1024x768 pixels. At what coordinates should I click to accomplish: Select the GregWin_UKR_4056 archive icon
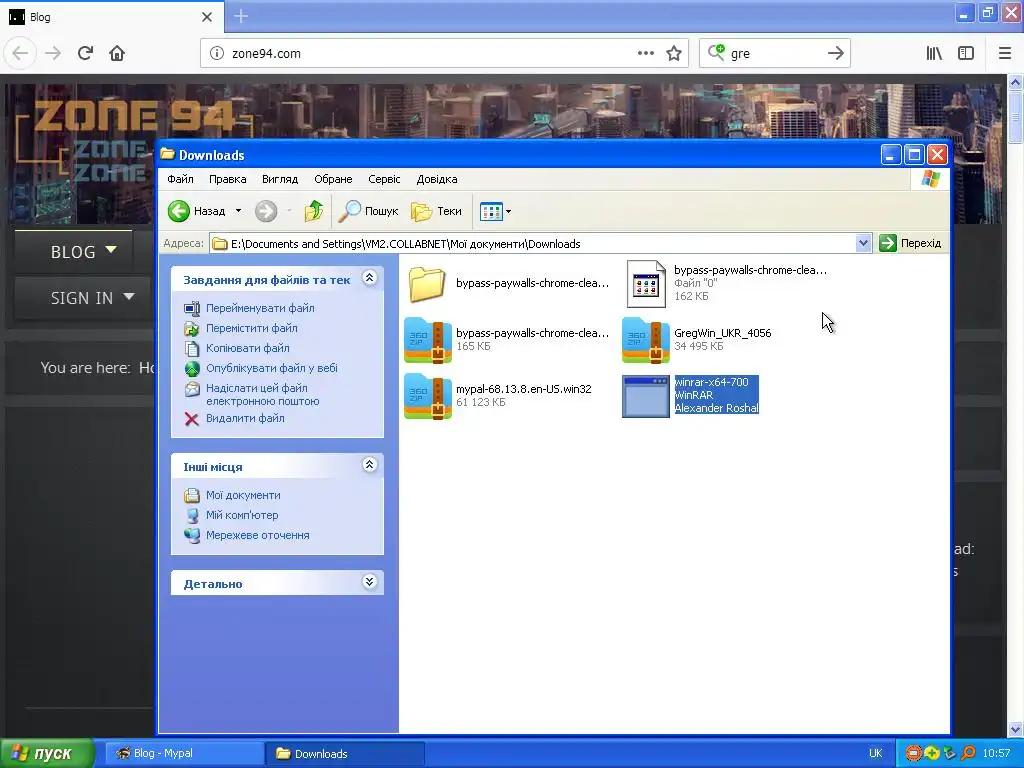pos(646,340)
